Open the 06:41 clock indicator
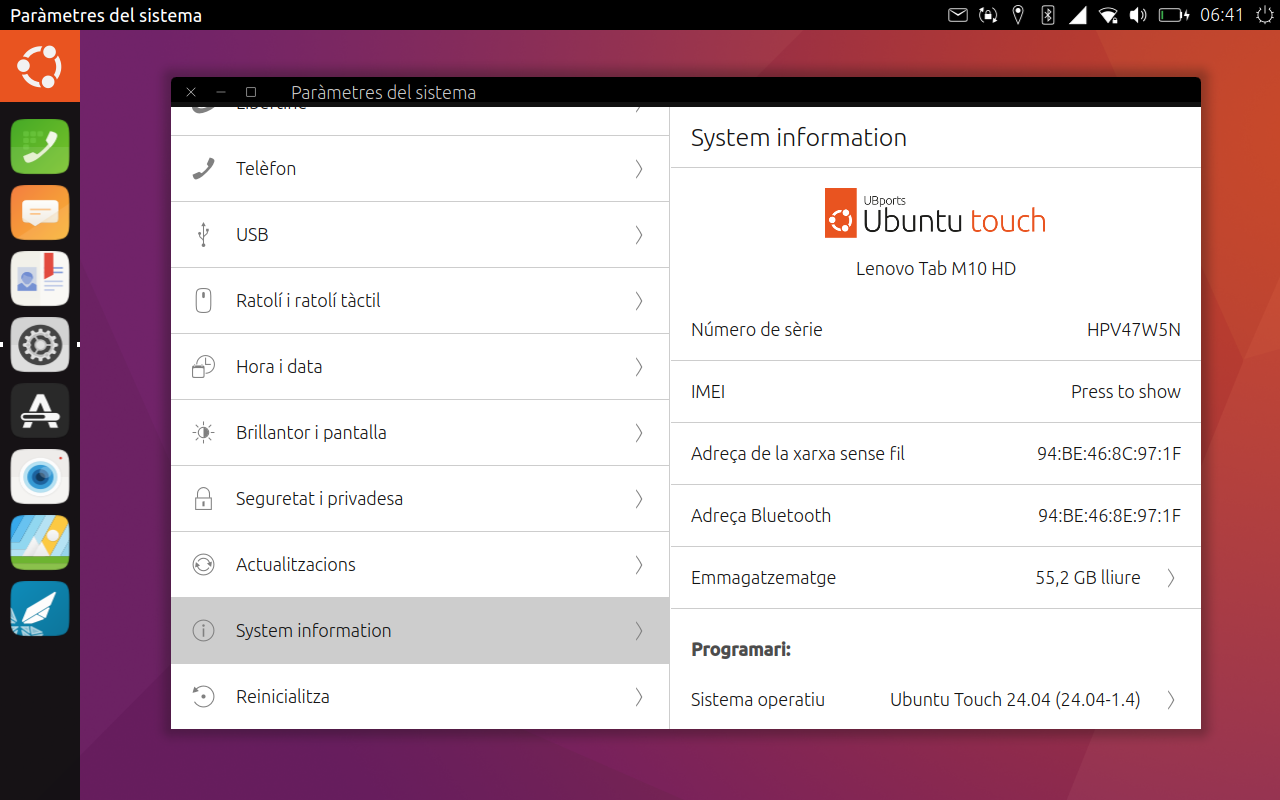The image size is (1280, 800). [1221, 15]
